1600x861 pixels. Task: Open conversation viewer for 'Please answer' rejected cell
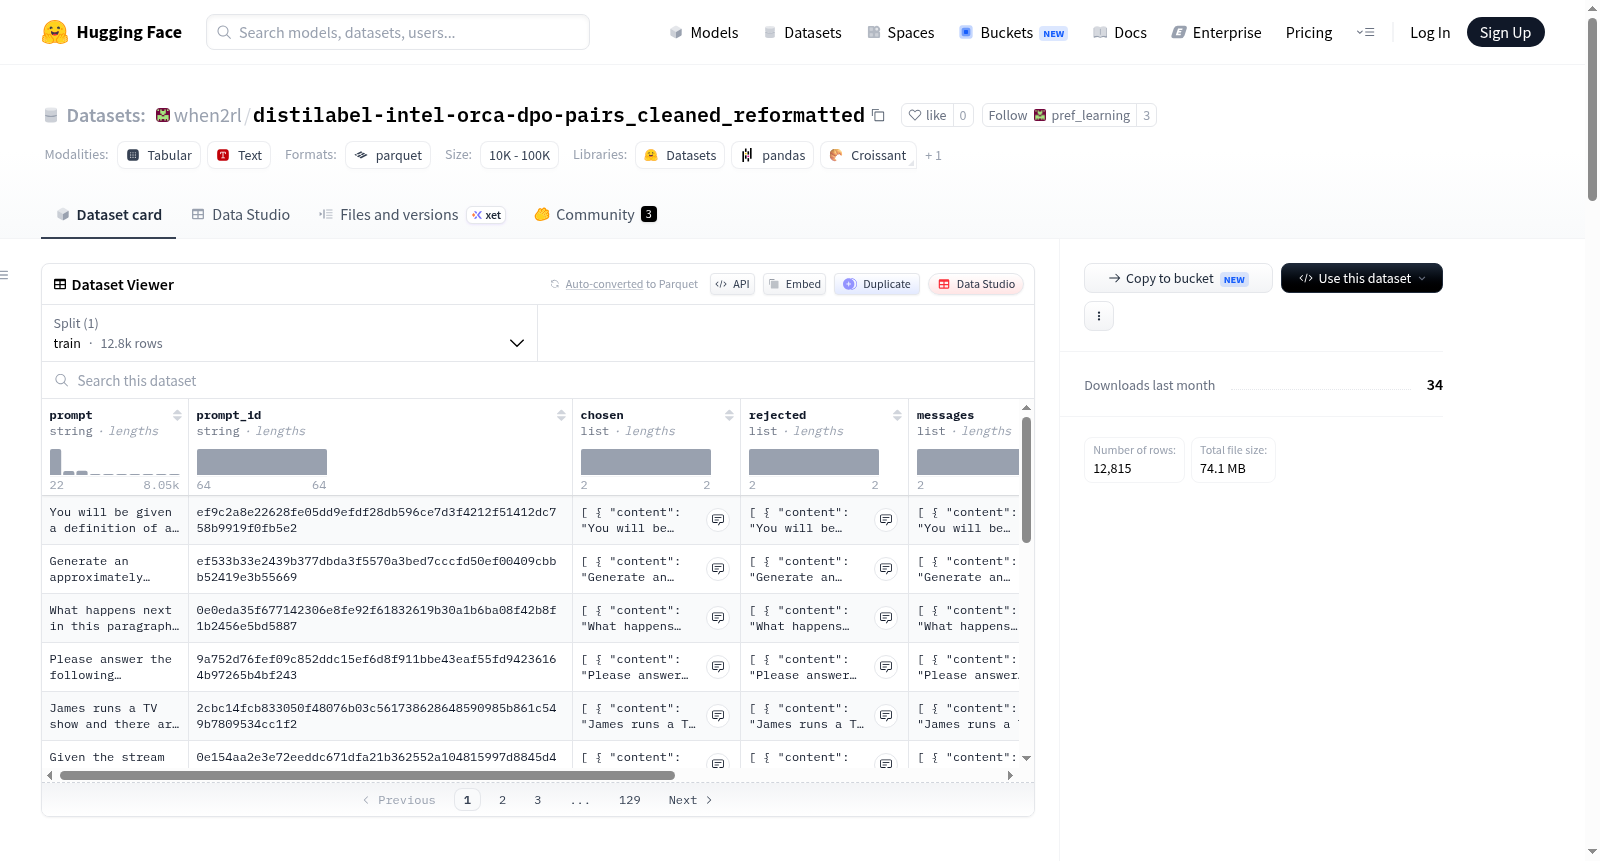tap(886, 667)
